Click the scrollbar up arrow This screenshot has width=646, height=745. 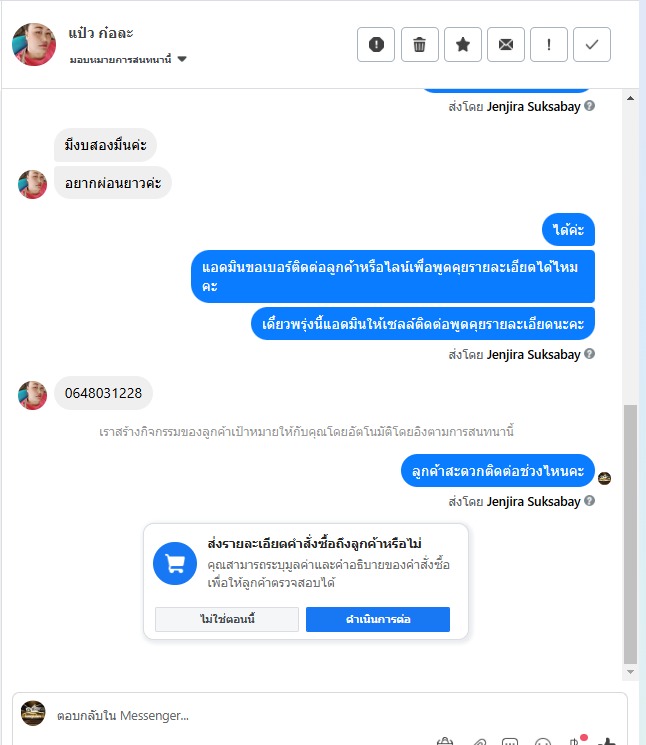tap(630, 98)
